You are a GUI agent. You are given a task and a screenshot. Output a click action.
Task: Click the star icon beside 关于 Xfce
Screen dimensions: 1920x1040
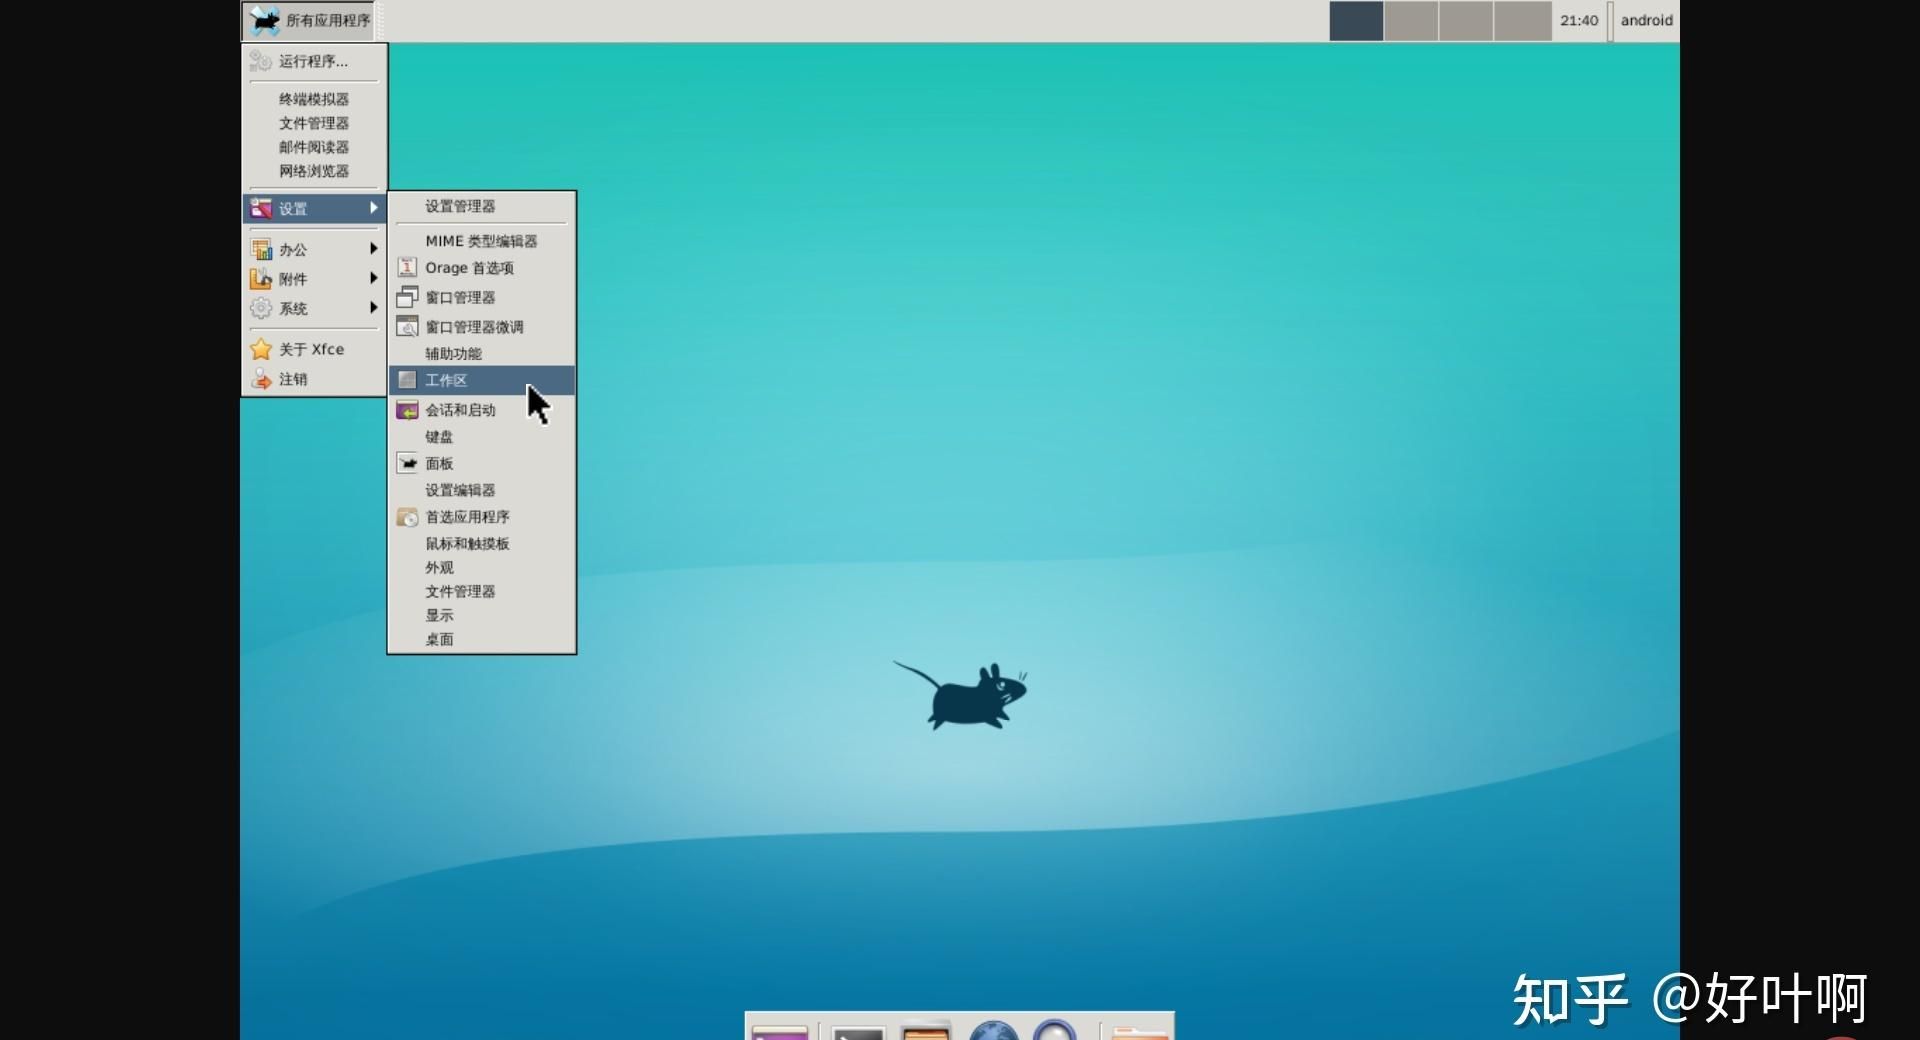point(261,349)
